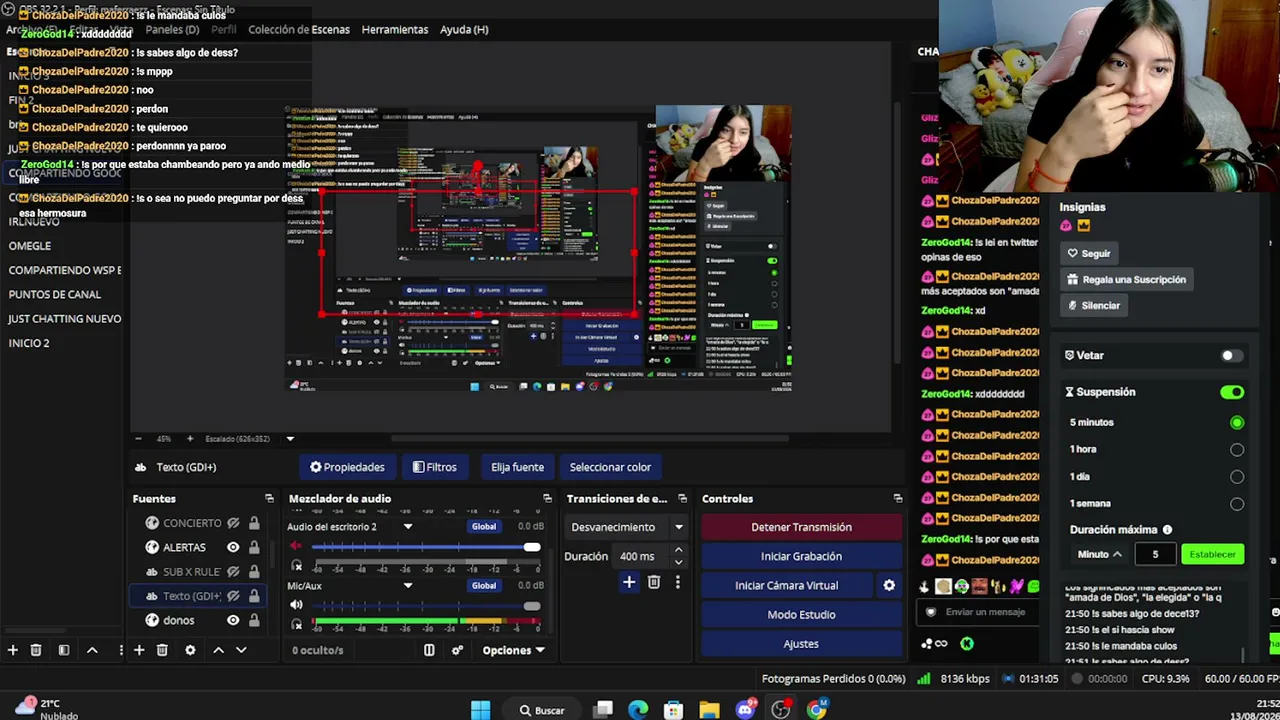Move selected source up in Fuentes
Image resolution: width=1280 pixels, height=720 pixels.
coord(218,650)
